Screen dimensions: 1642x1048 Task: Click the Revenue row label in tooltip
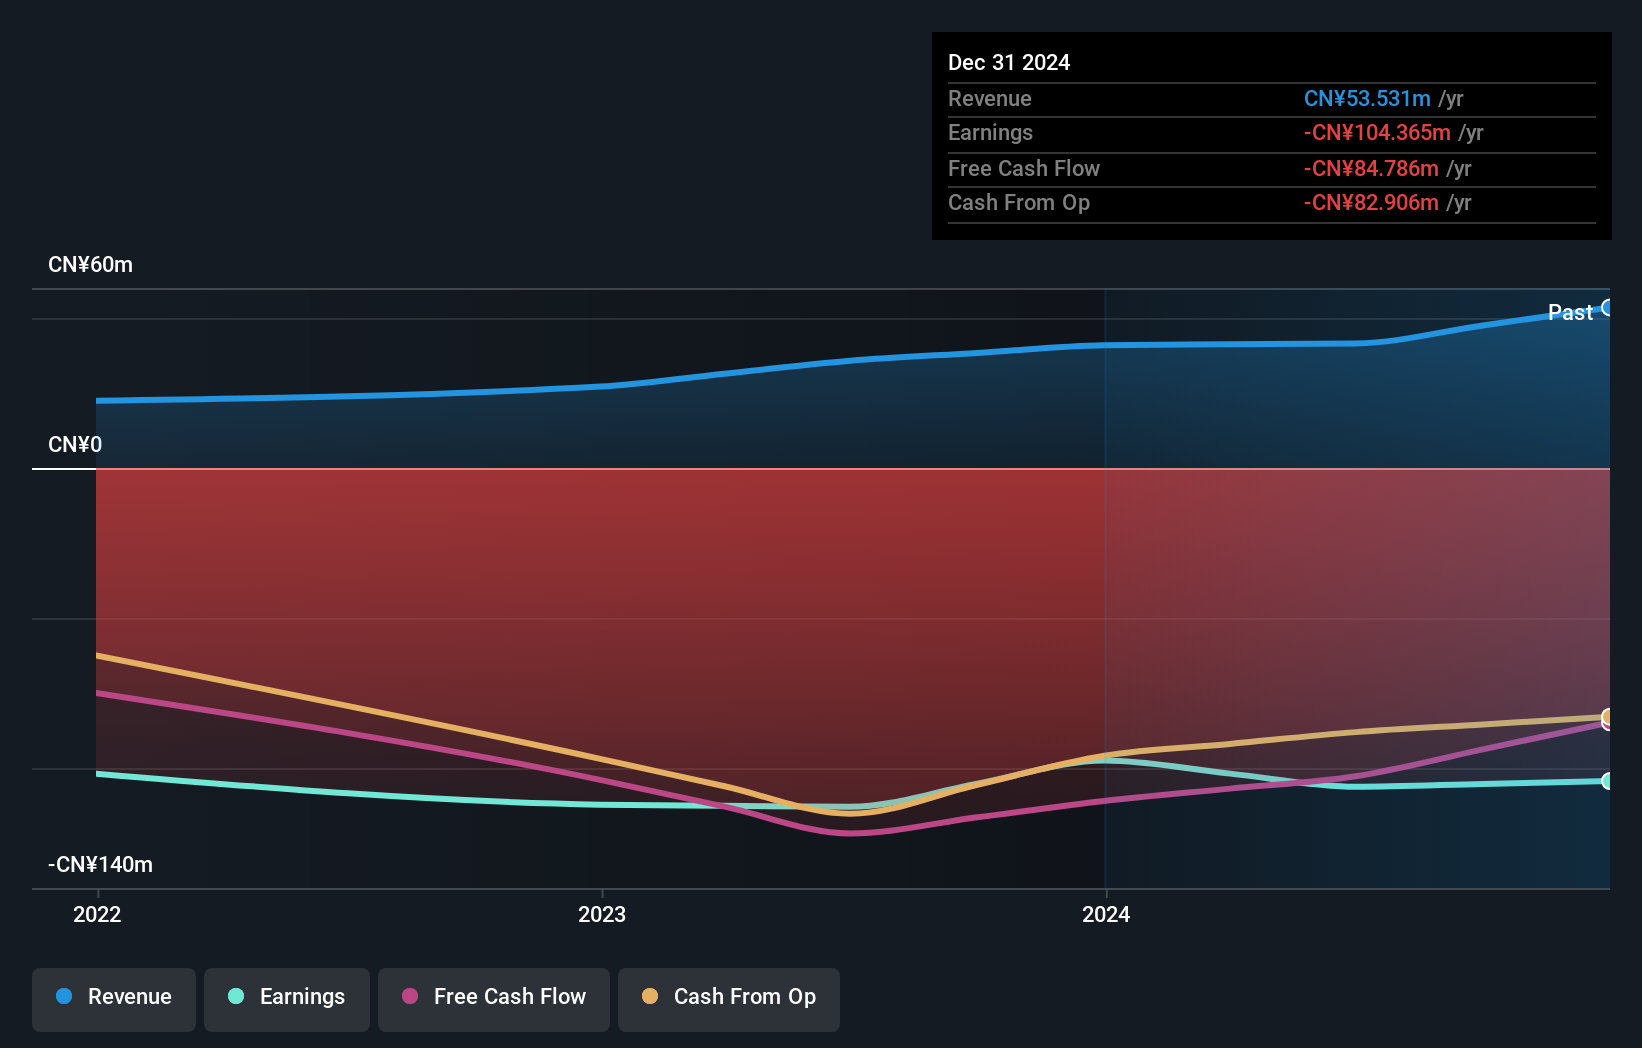990,99
